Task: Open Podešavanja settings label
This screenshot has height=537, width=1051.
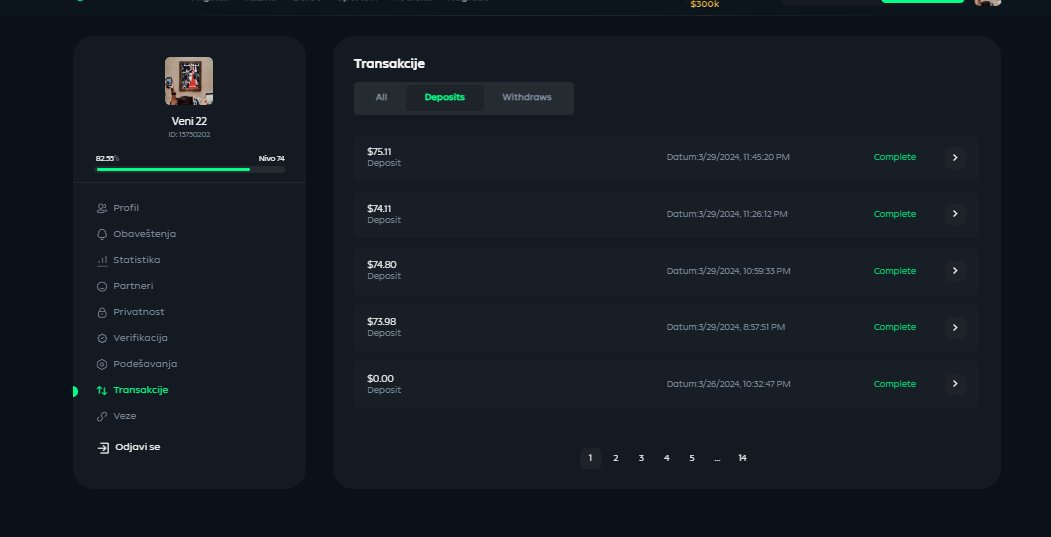Action: tap(145, 364)
